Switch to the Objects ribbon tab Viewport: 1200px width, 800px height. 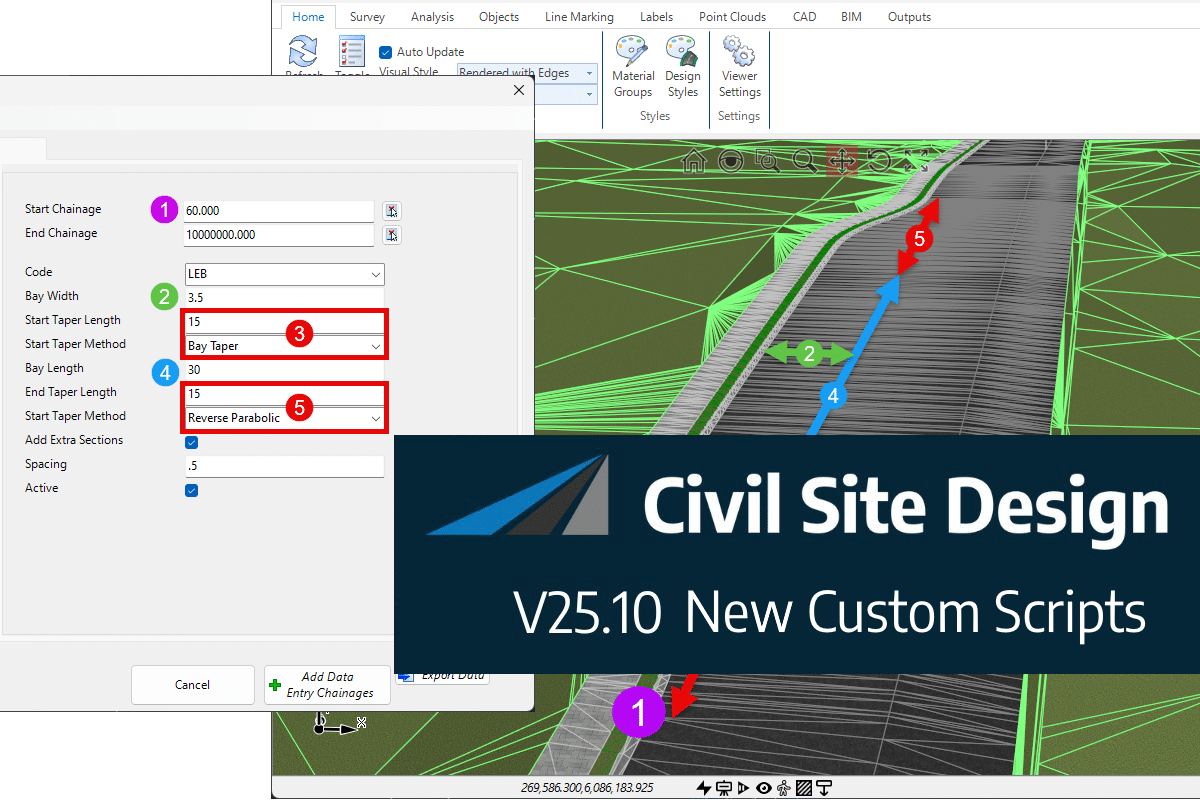click(x=499, y=17)
